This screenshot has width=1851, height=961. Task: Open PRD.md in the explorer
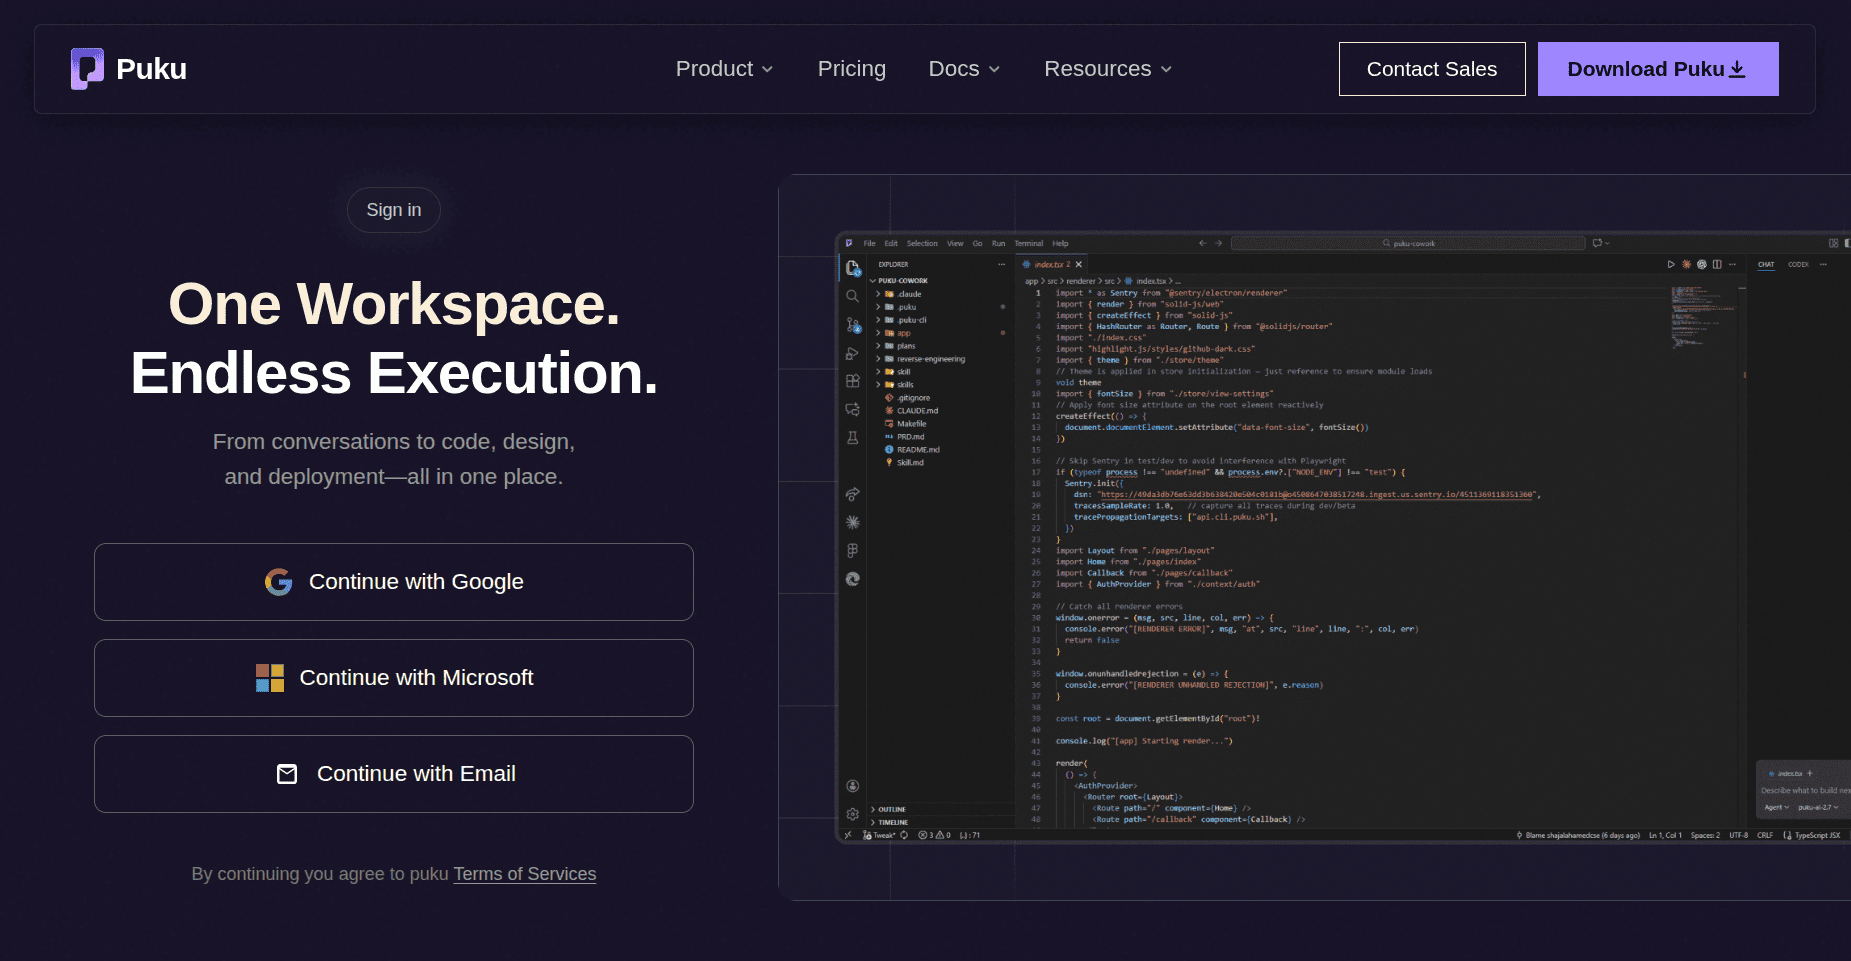905,437
